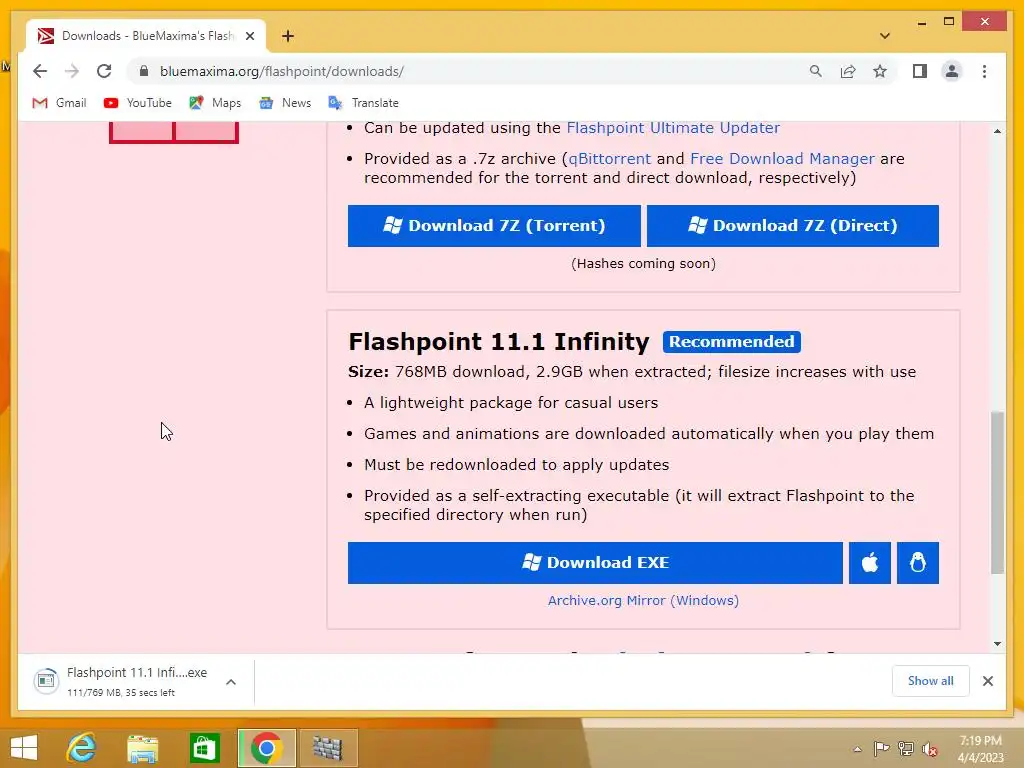
Task: Click Download 7Z (Direct) button
Action: pos(792,226)
